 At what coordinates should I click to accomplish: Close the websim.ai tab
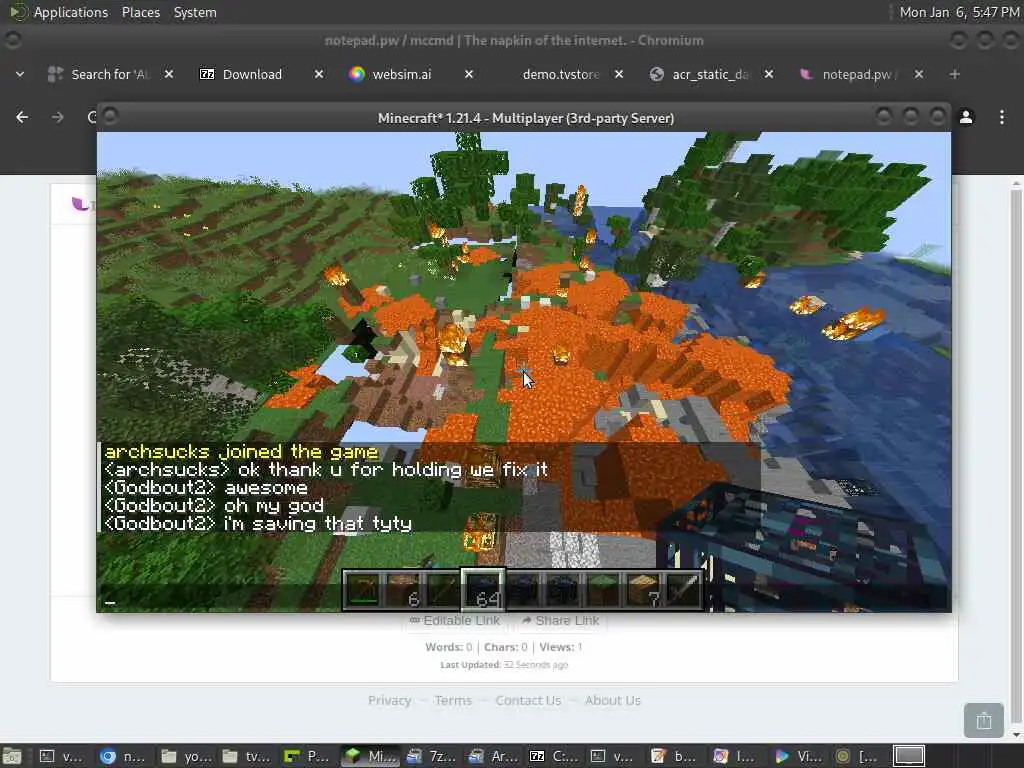point(468,74)
